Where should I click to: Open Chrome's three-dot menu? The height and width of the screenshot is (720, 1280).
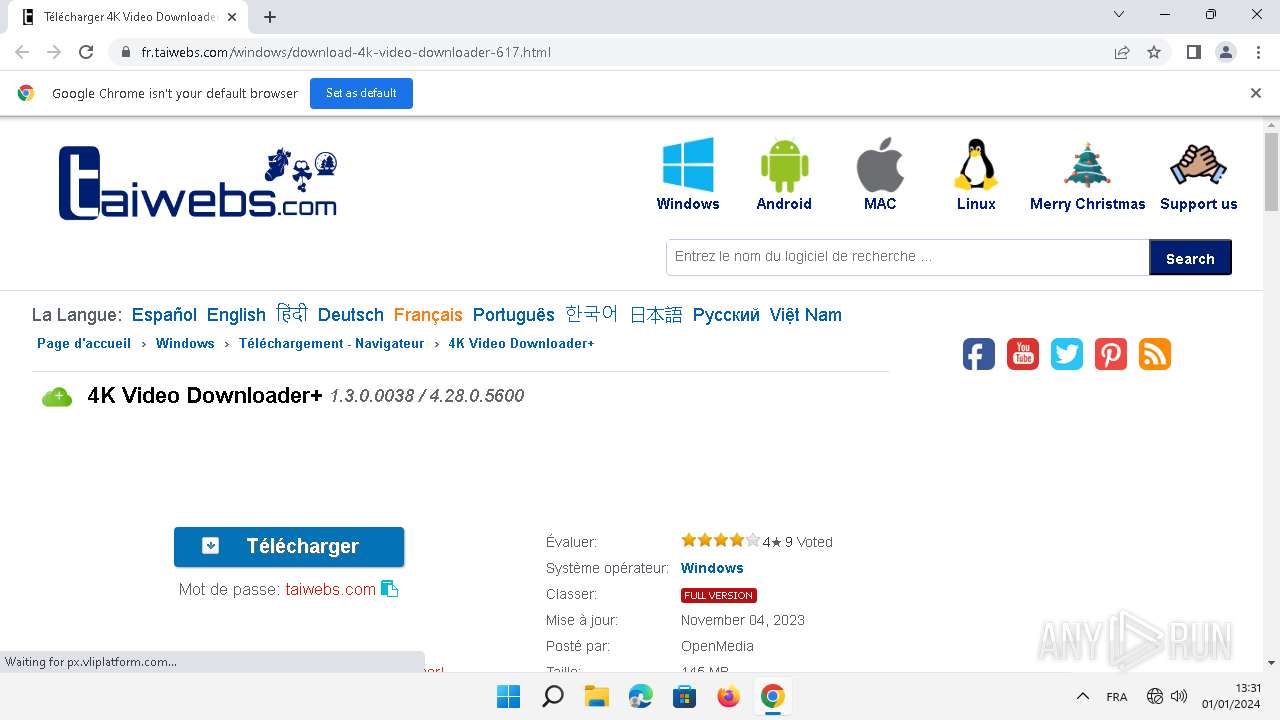pyautogui.click(x=1257, y=52)
